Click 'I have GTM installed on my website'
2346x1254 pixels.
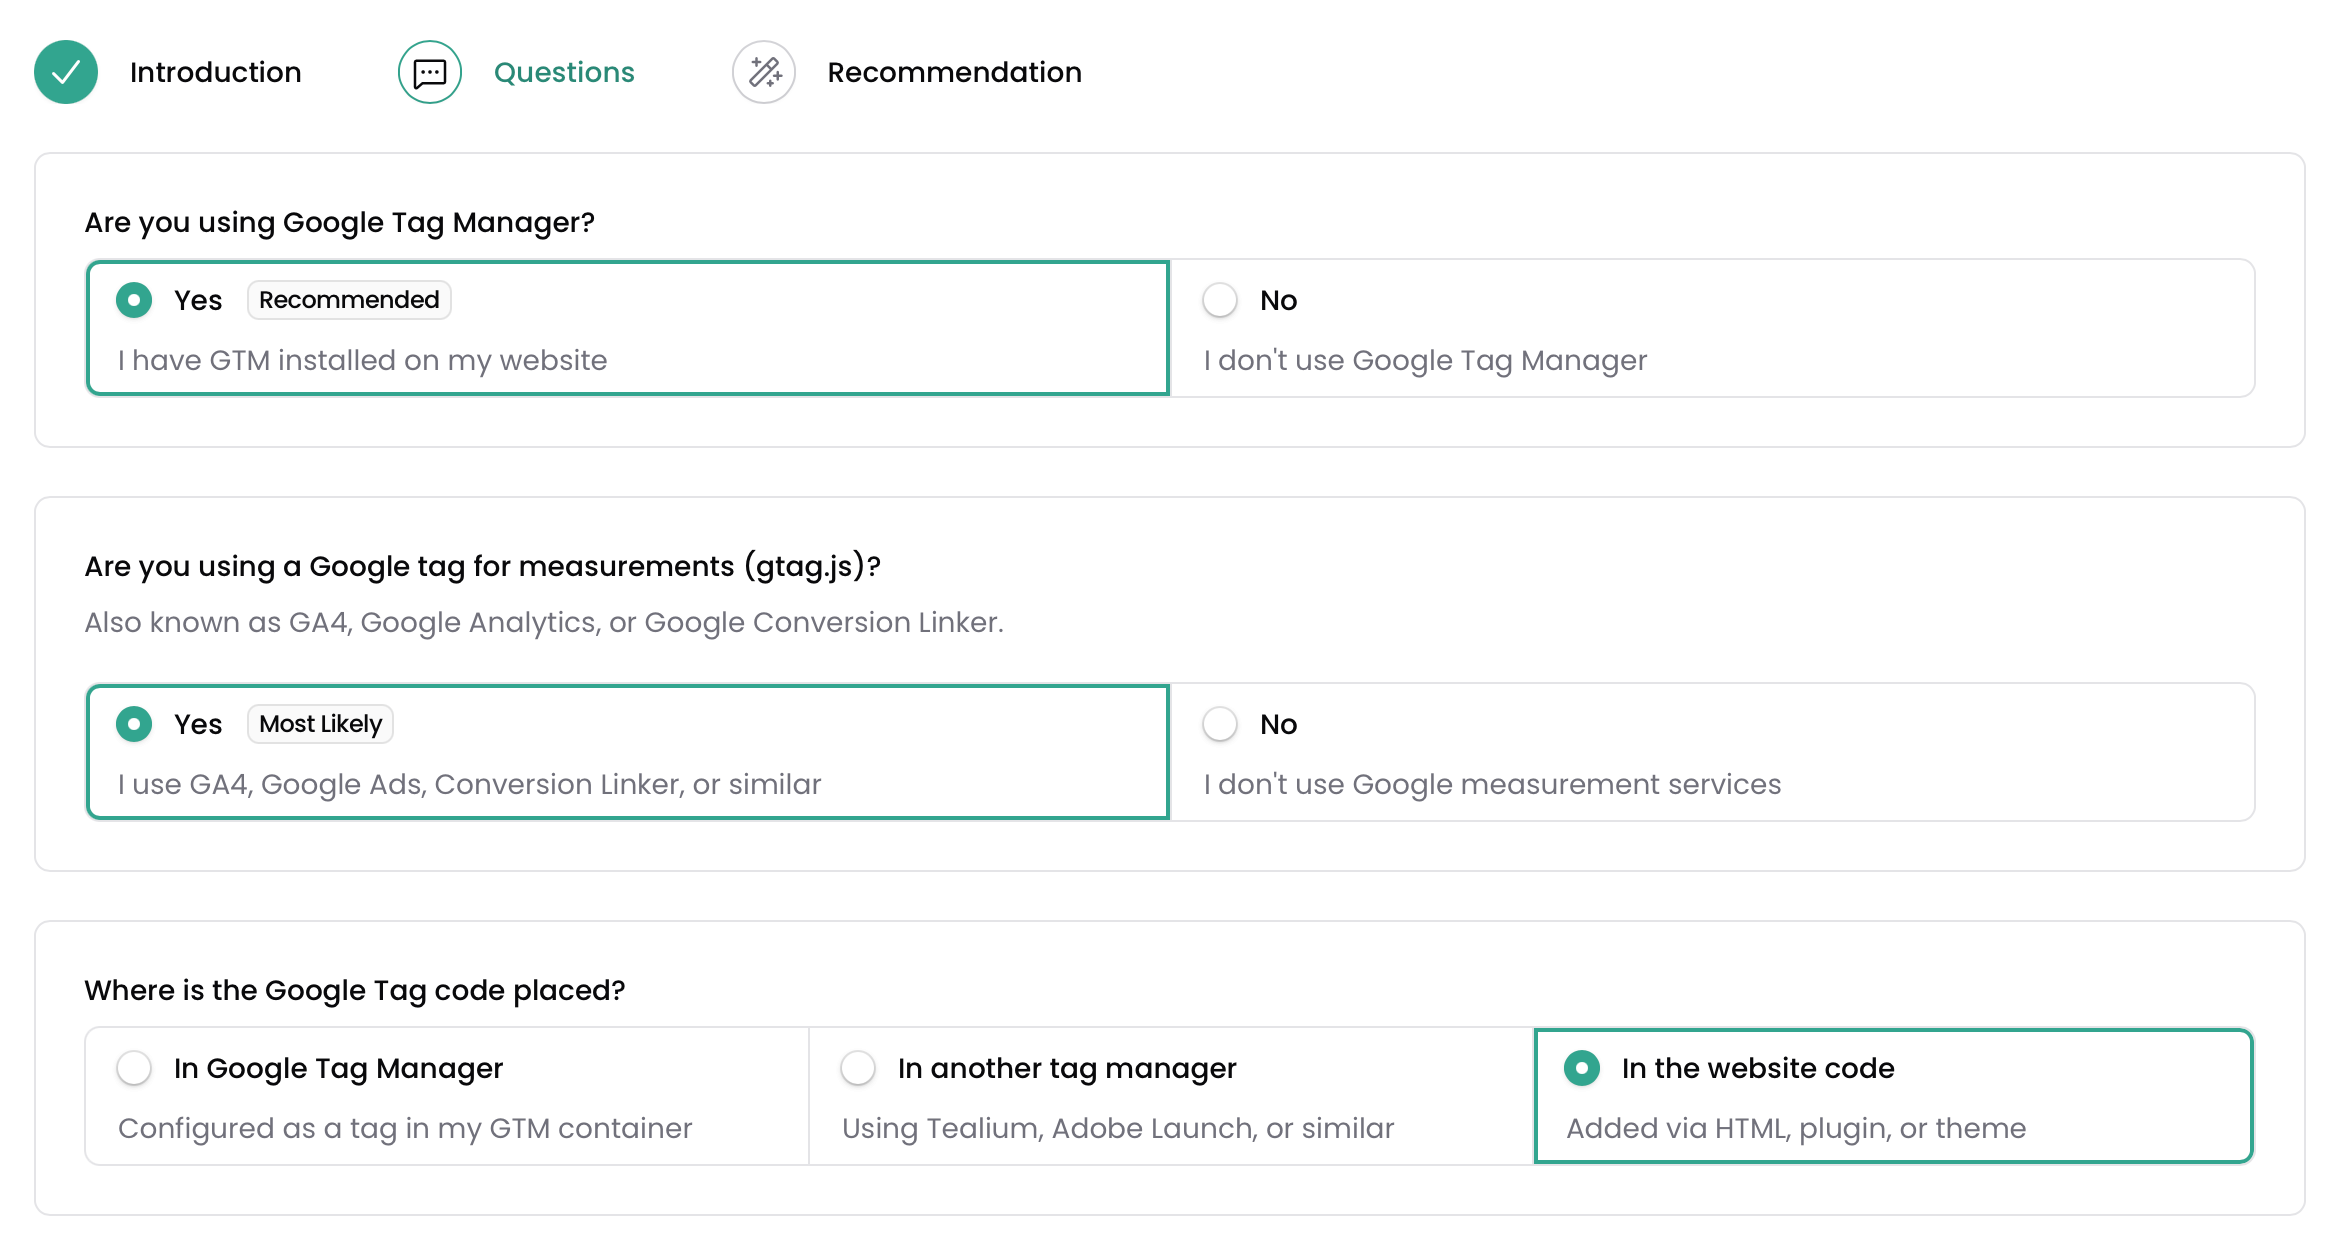click(x=362, y=360)
